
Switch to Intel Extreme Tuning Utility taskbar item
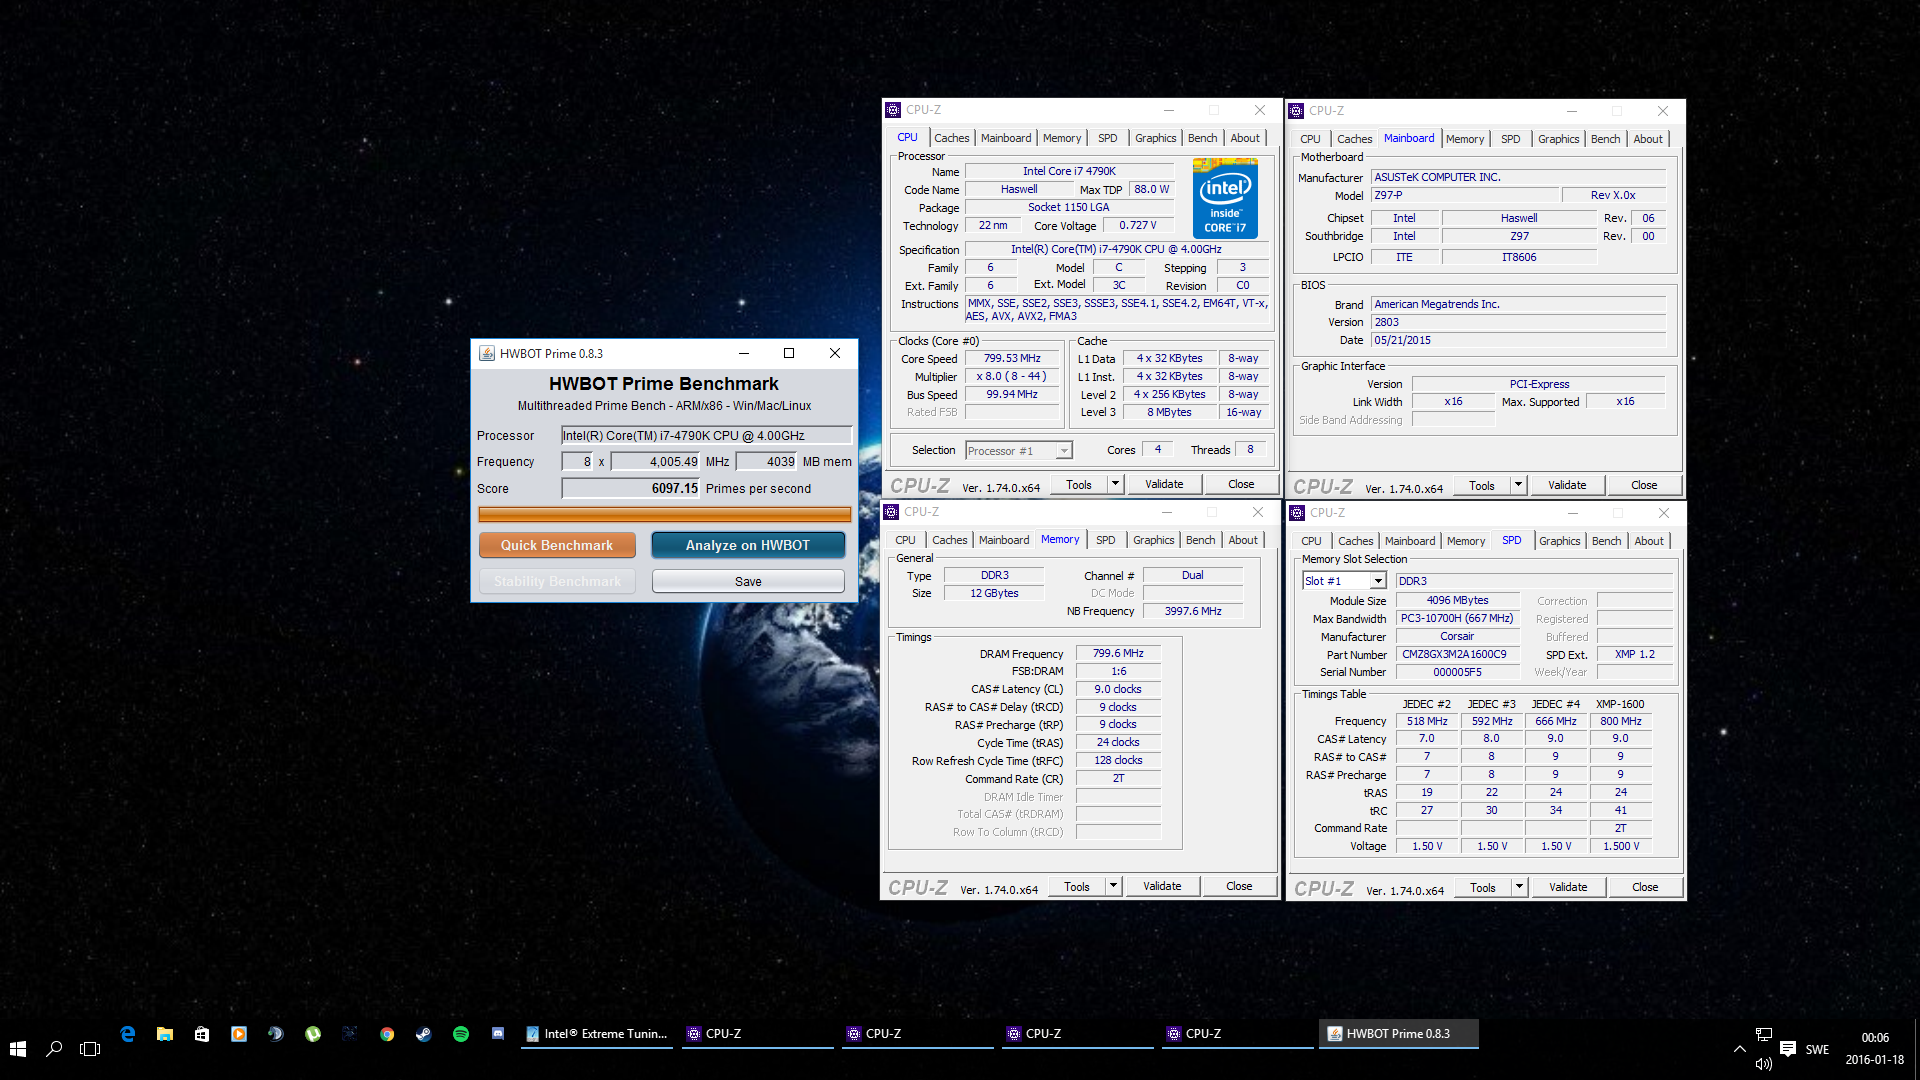click(596, 1034)
